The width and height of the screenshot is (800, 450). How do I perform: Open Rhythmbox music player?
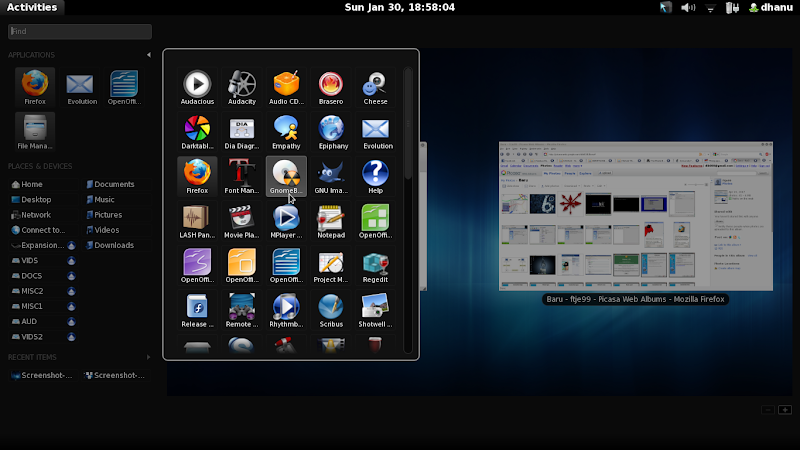pos(286,310)
